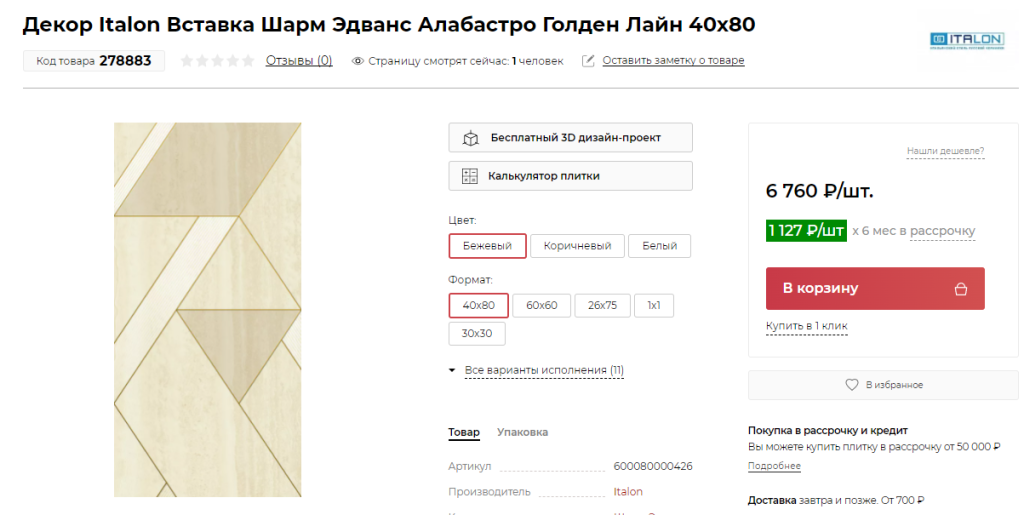
Task: Click the Производитель label
Action: [x=489, y=492]
